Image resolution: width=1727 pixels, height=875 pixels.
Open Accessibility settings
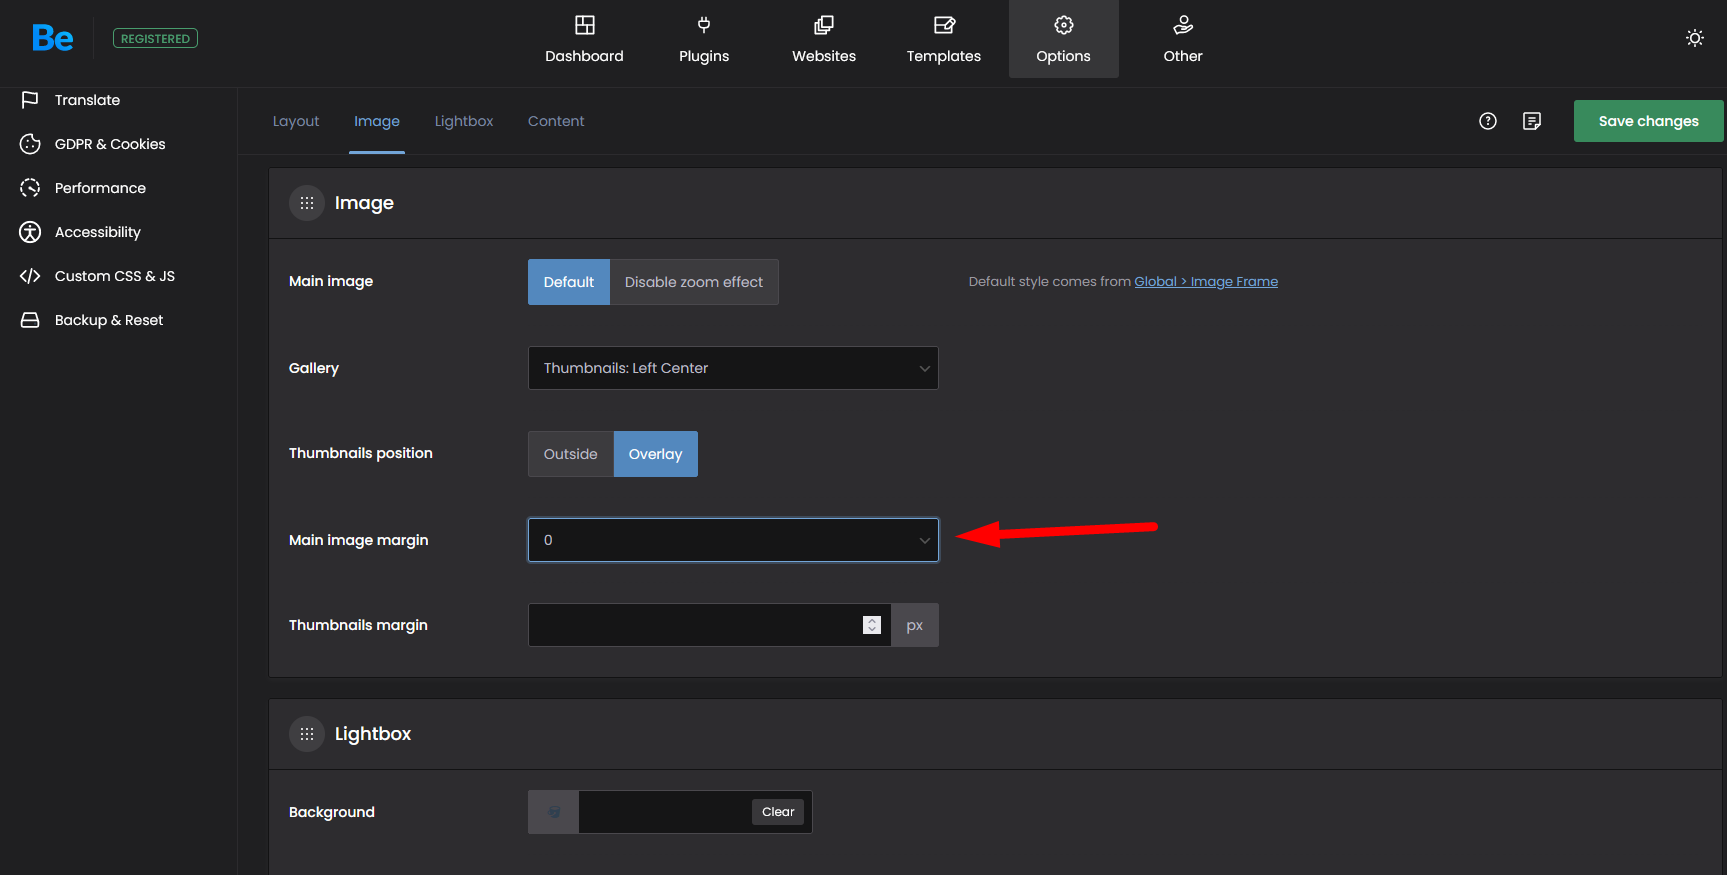click(x=98, y=232)
